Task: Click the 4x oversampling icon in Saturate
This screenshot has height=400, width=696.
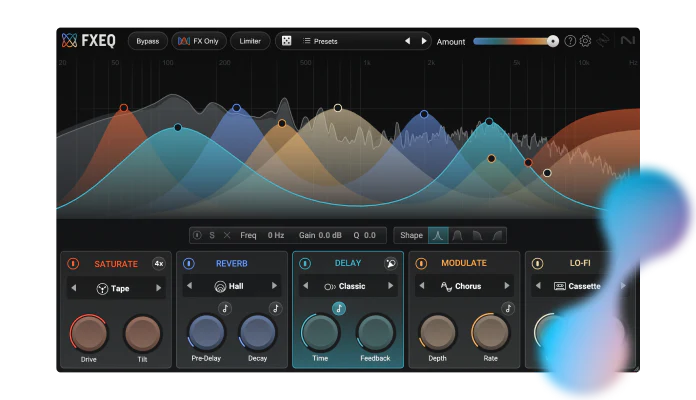Action: [x=158, y=264]
